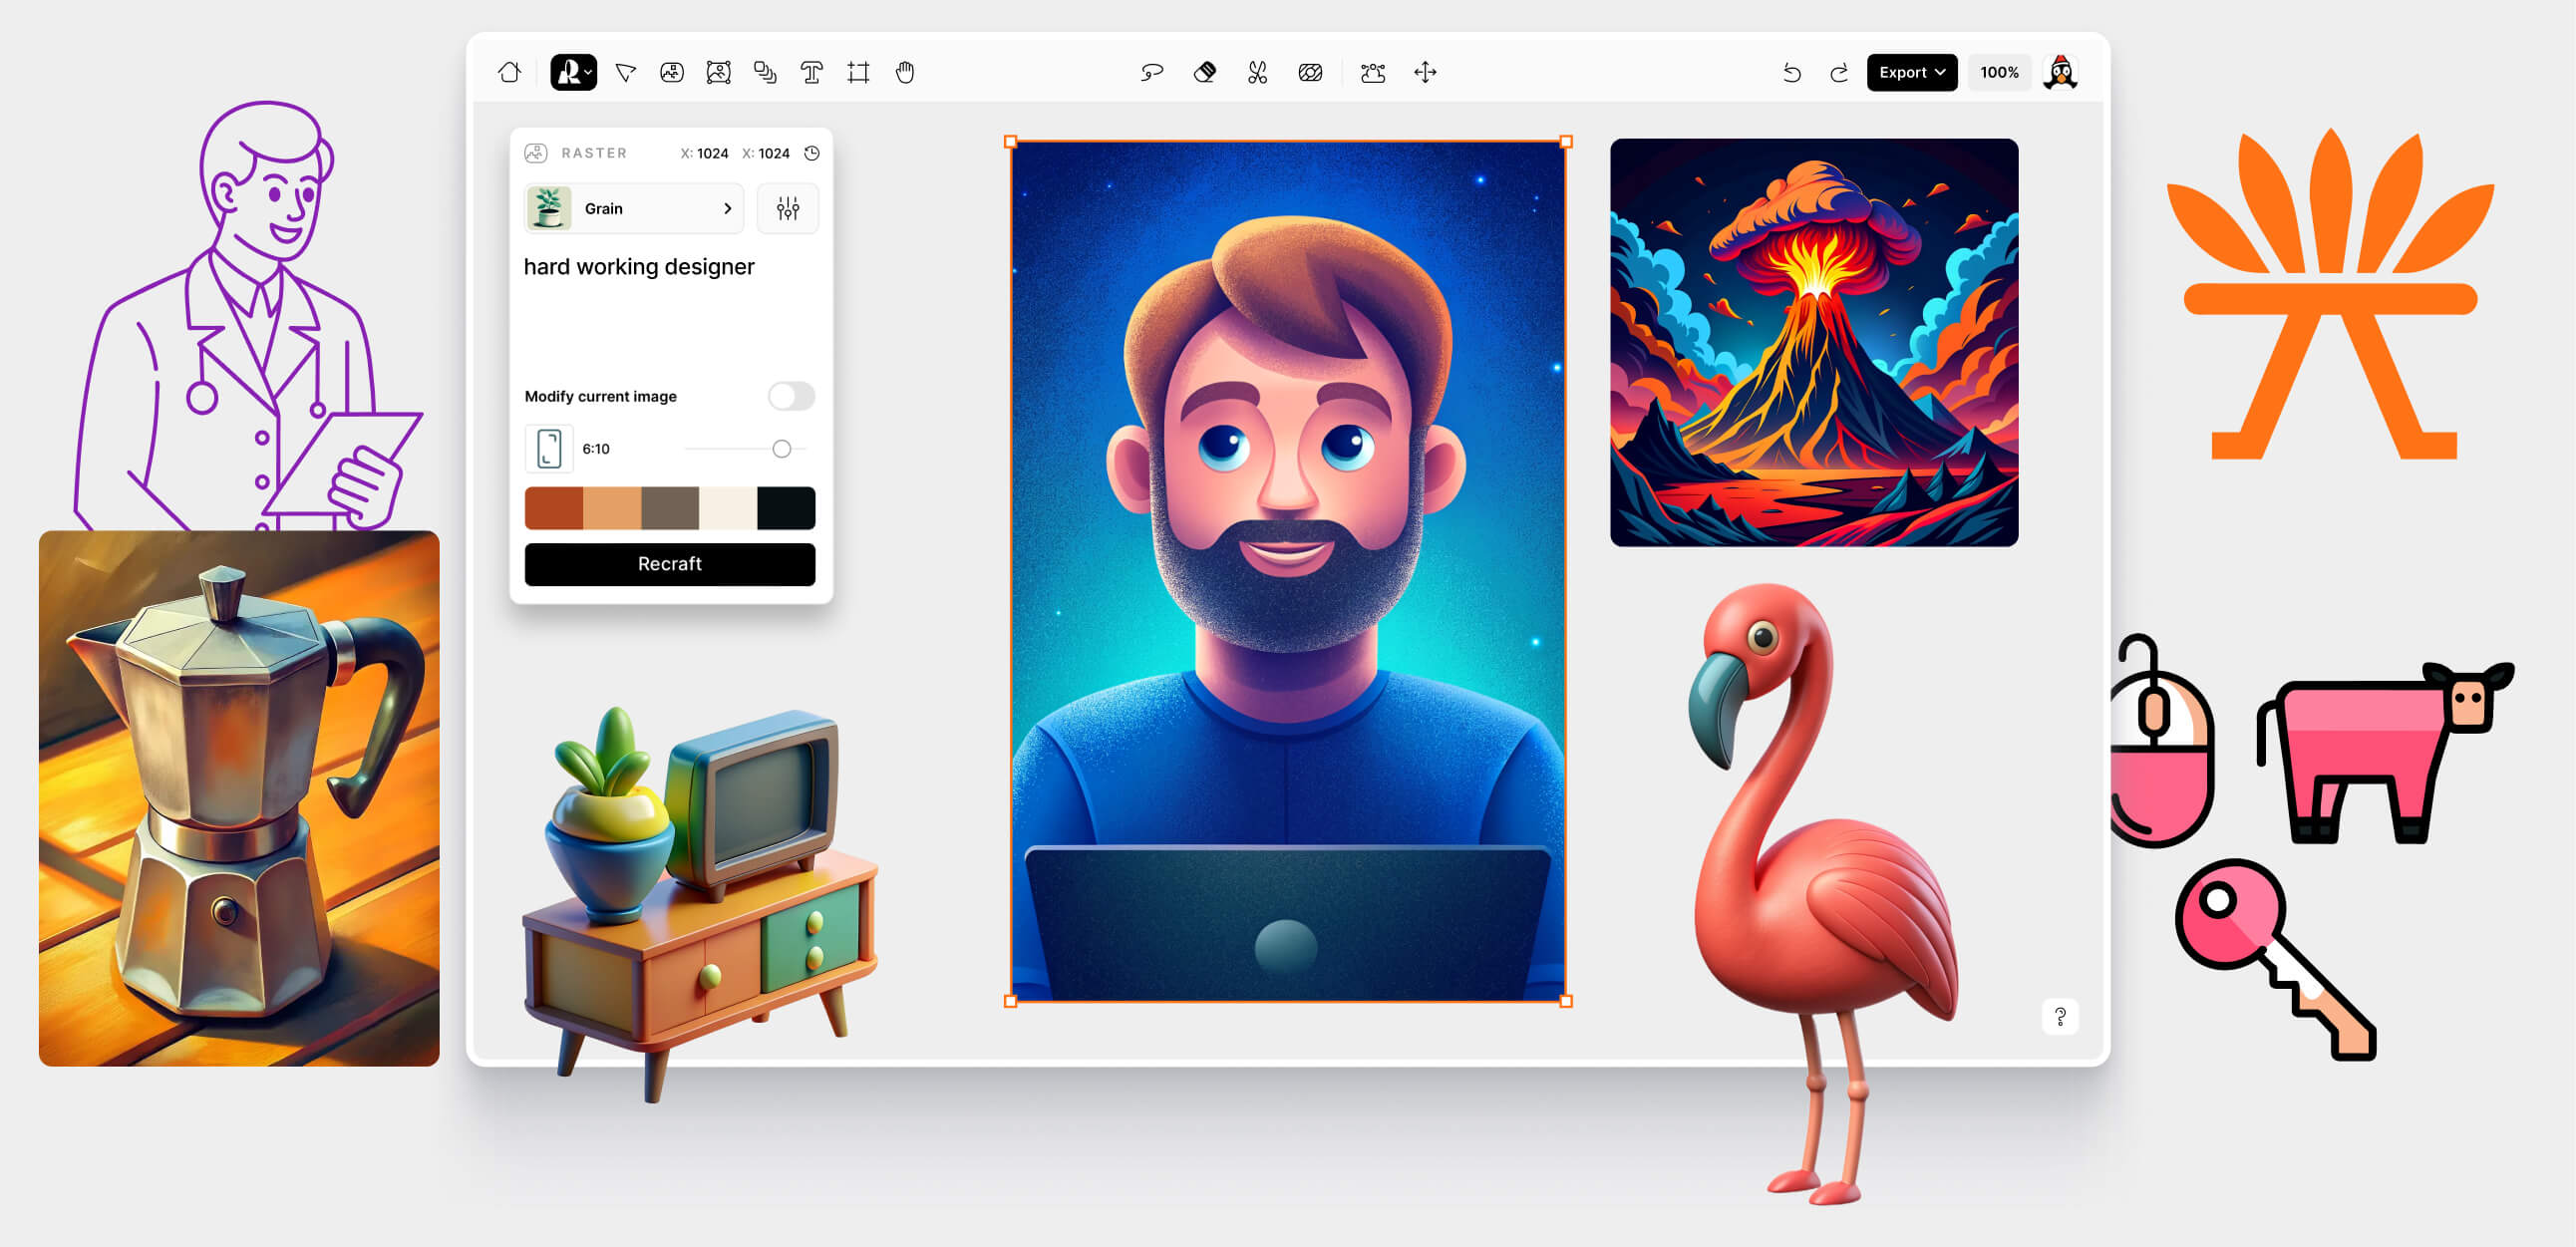Select the Eraser tool

pyautogui.click(x=1205, y=72)
